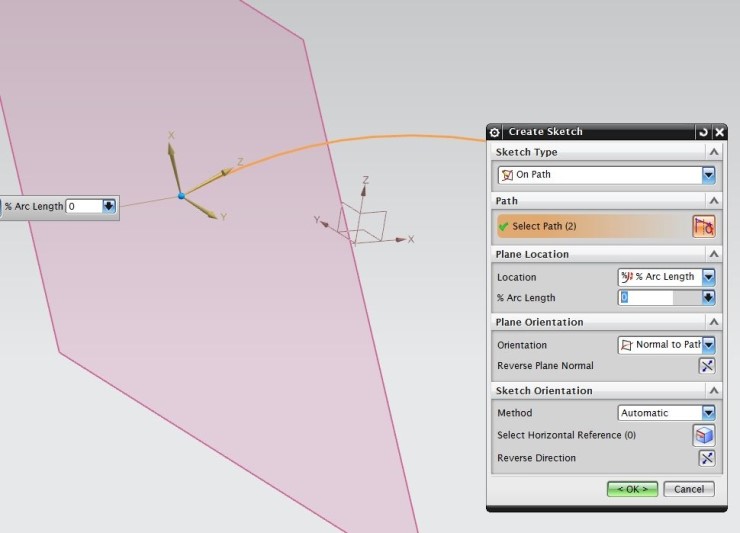Open the Orientation Normal to Path dropdown

coord(708,345)
